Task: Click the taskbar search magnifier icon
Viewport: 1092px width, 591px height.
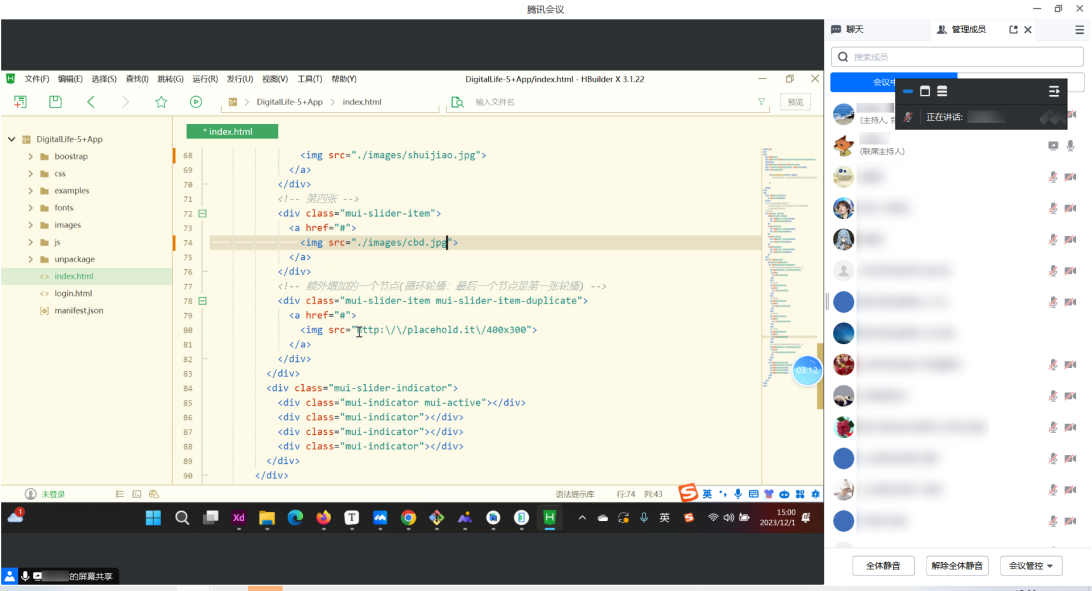Action: 182,518
